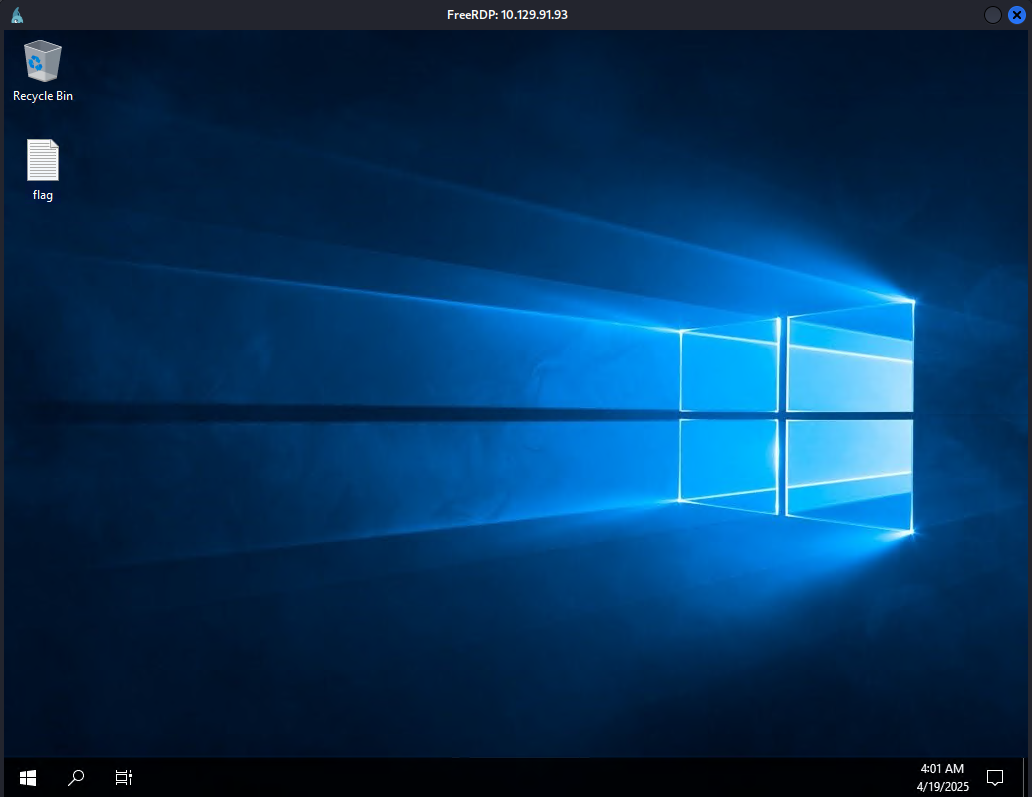Click the wallpaper Windows logo's bottom-right pane

(x=850, y=470)
